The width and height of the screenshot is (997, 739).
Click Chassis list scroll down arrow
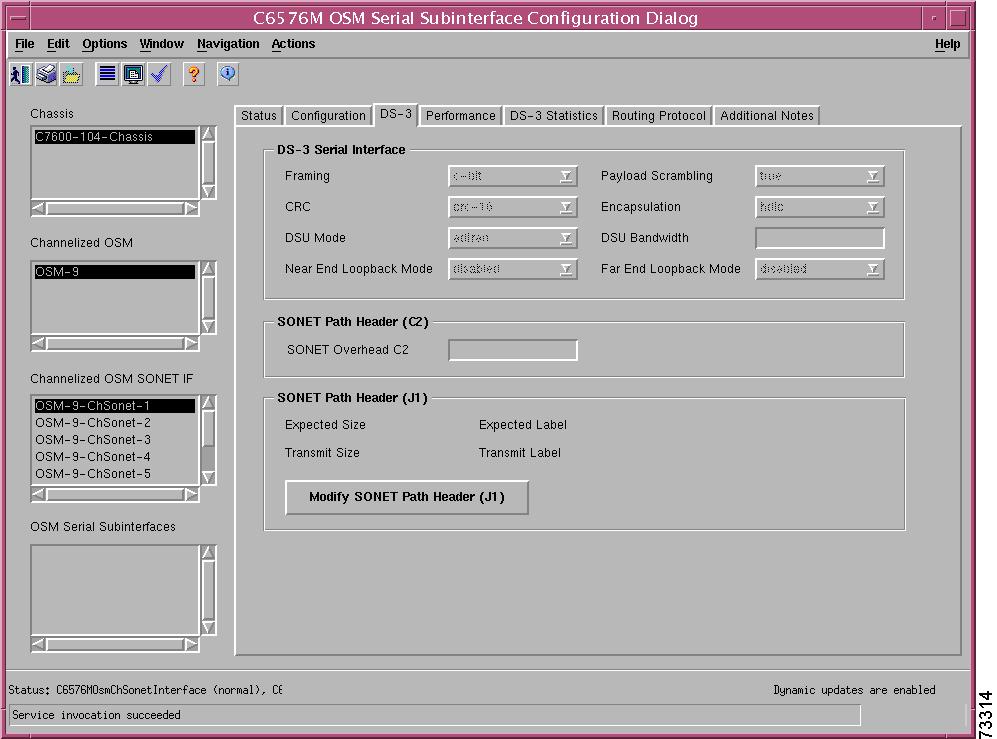click(x=208, y=191)
